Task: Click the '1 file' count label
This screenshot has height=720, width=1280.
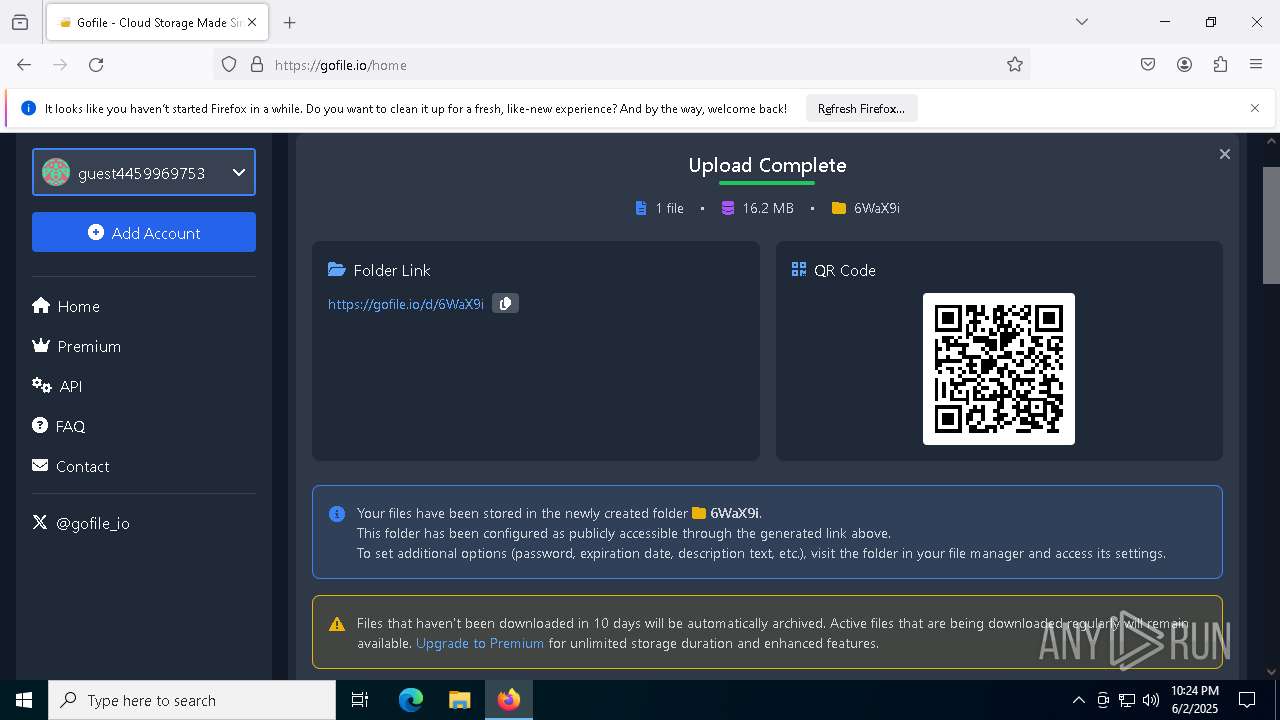Action: point(669,208)
